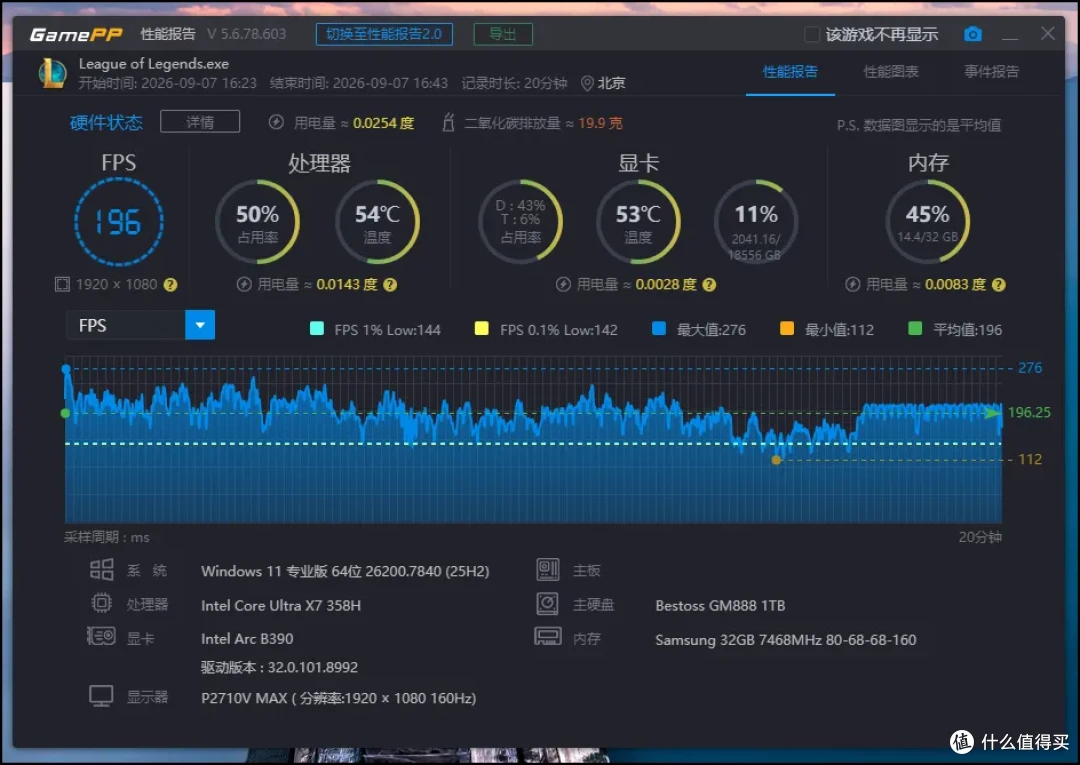Click the monitor display icon in specs list

[101, 696]
